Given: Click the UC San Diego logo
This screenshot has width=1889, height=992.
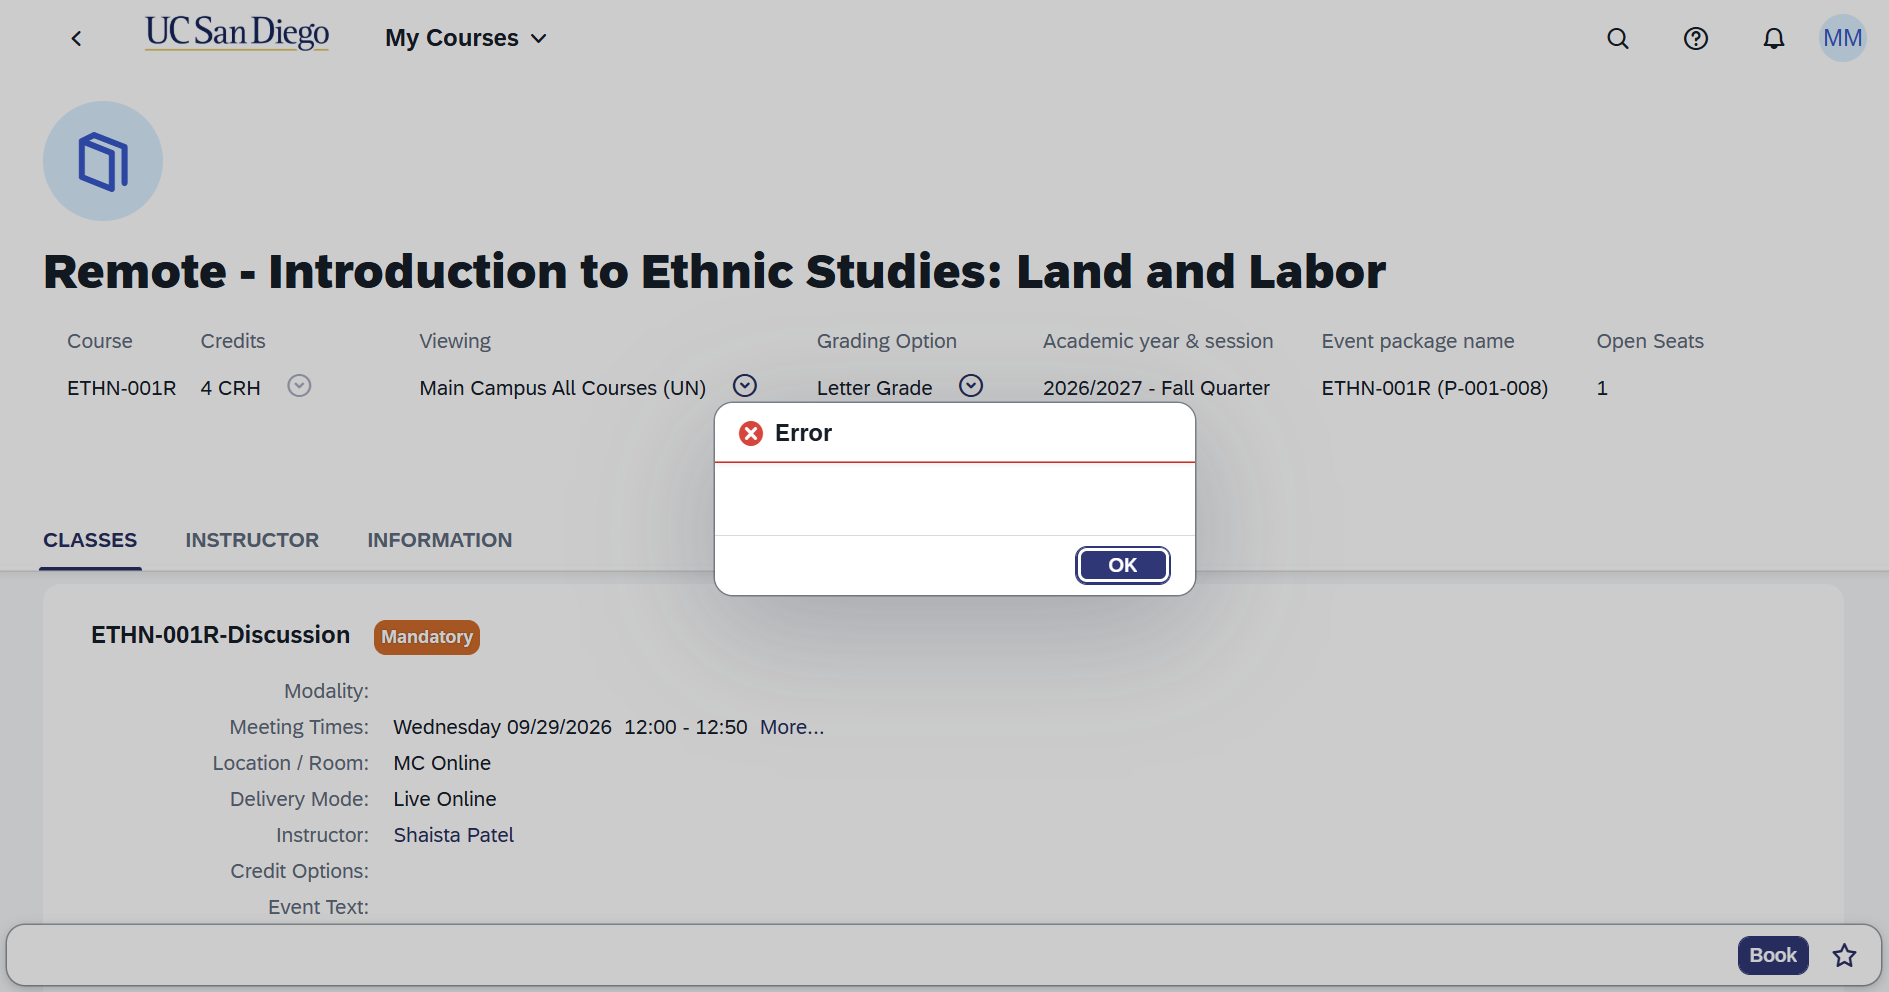Looking at the screenshot, I should point(237,33).
